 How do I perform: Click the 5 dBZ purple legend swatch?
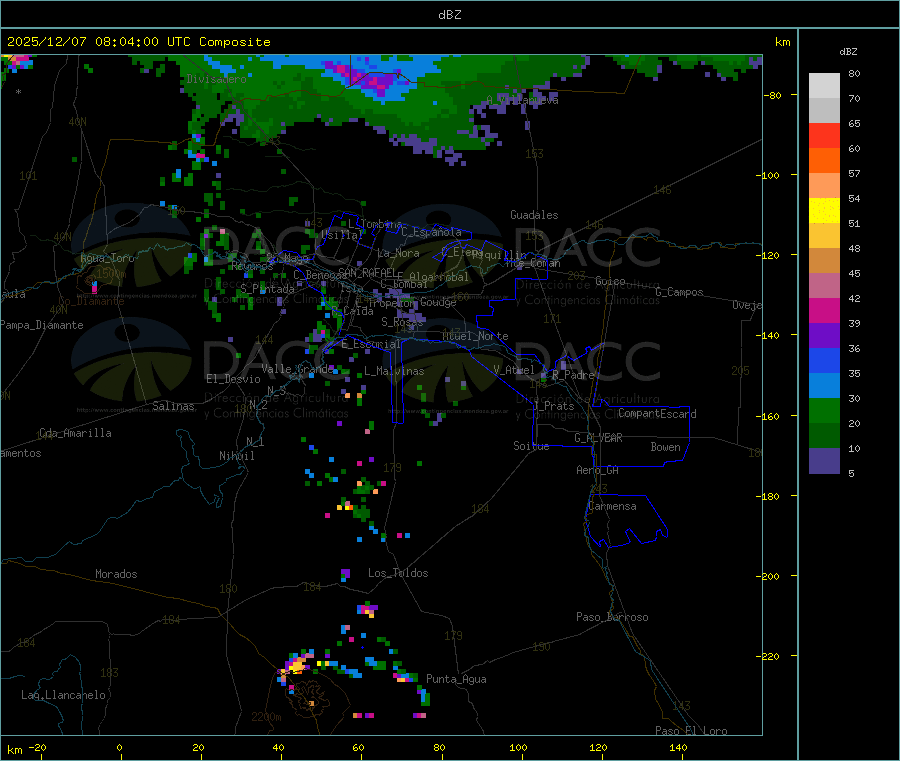coord(824,461)
